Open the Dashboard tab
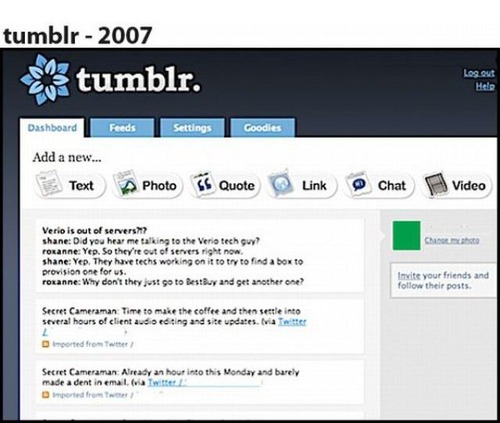The width and height of the screenshot is (500, 423). [x=52, y=128]
